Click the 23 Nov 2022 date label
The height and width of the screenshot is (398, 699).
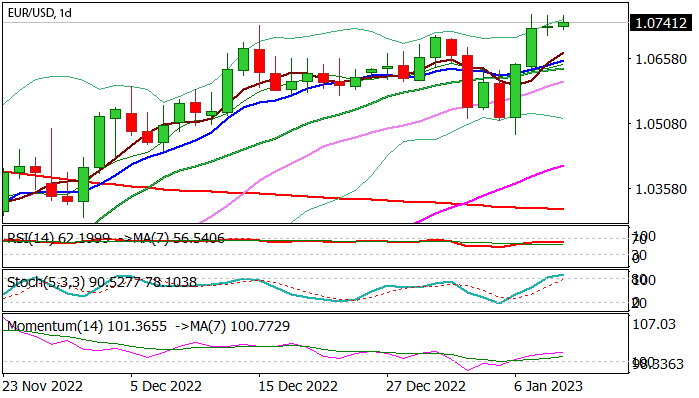(43, 386)
